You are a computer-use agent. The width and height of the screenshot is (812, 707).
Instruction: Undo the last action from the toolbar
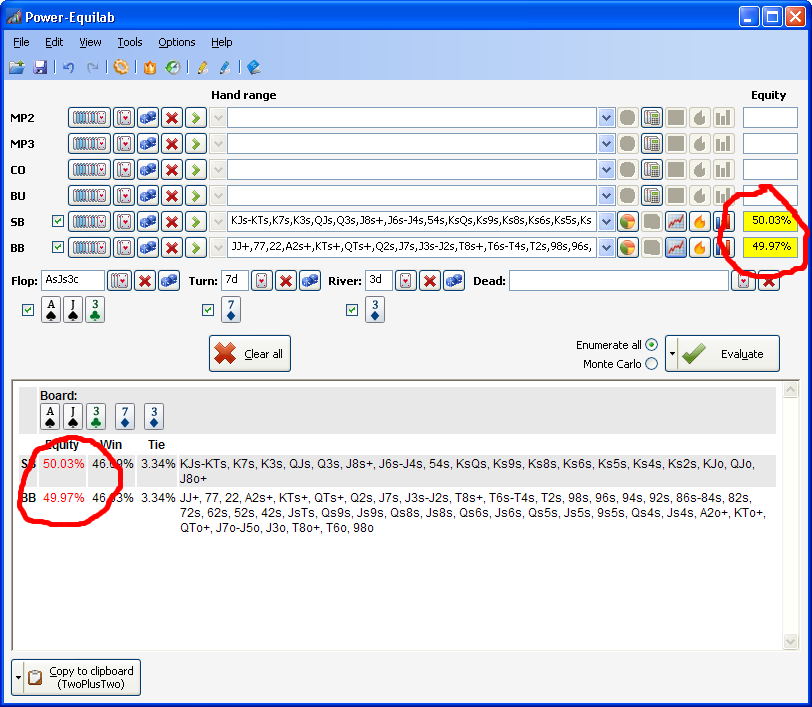click(68, 67)
